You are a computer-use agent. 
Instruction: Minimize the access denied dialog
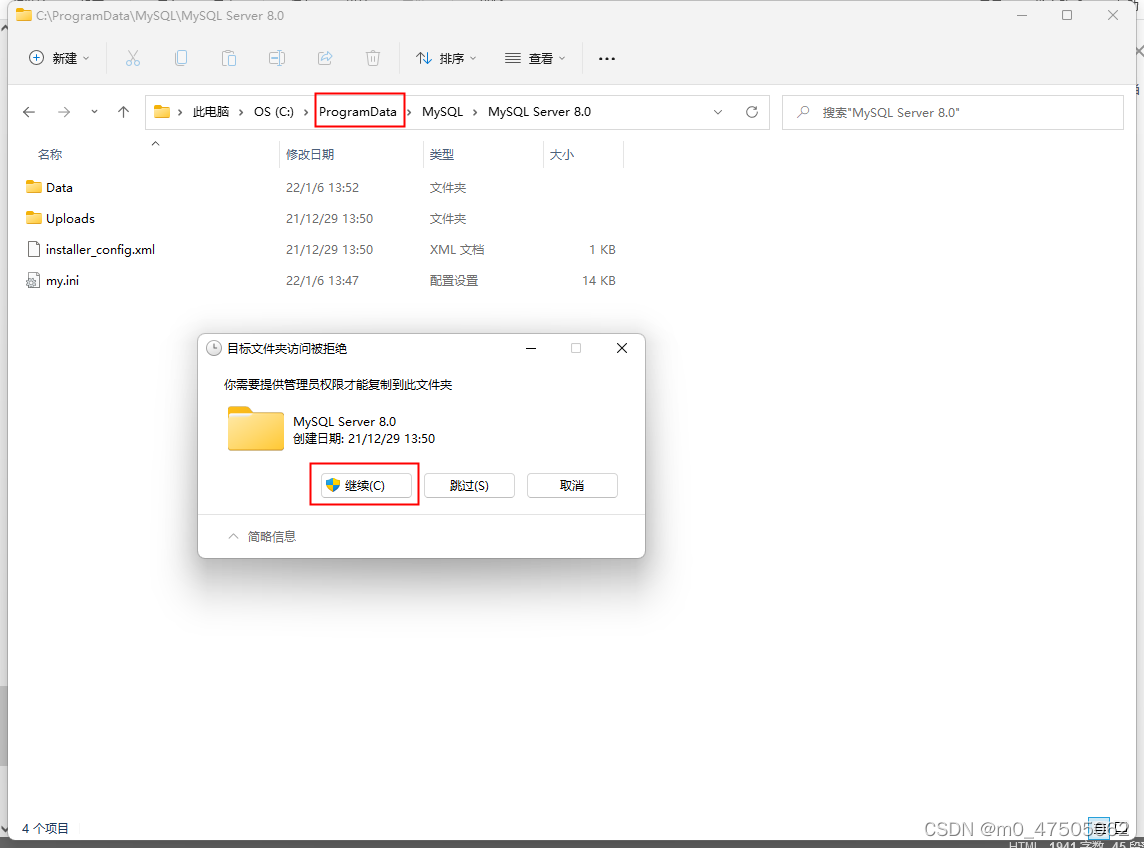(x=531, y=348)
